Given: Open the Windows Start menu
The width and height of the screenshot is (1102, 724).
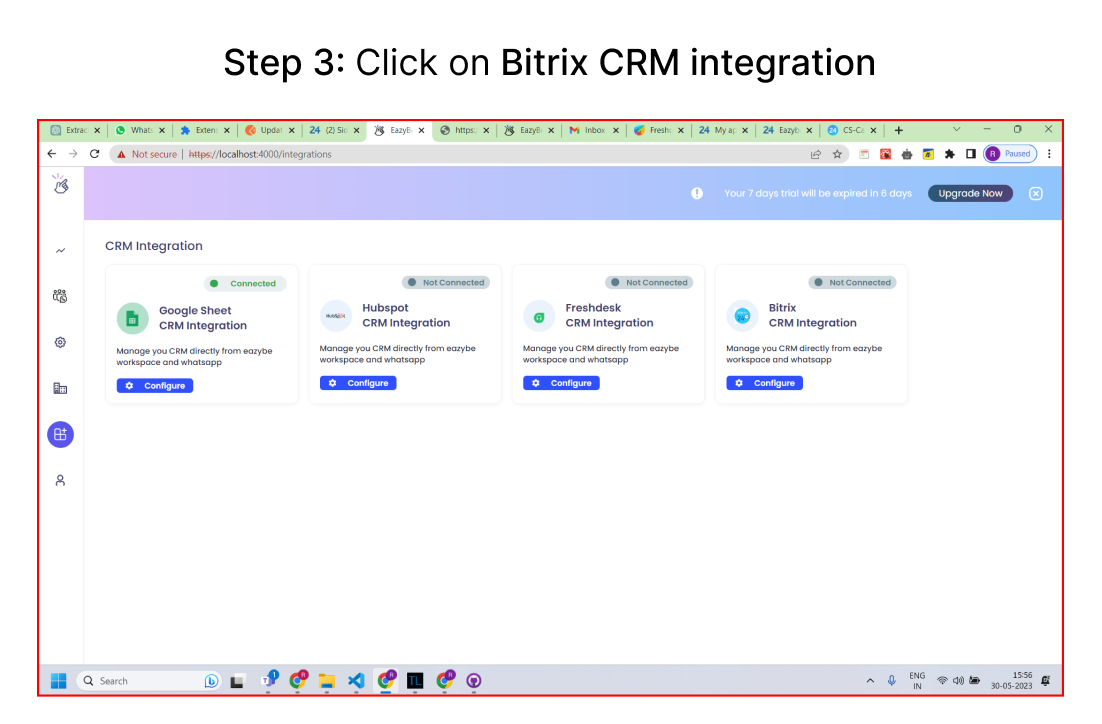Looking at the screenshot, I should click(58, 680).
